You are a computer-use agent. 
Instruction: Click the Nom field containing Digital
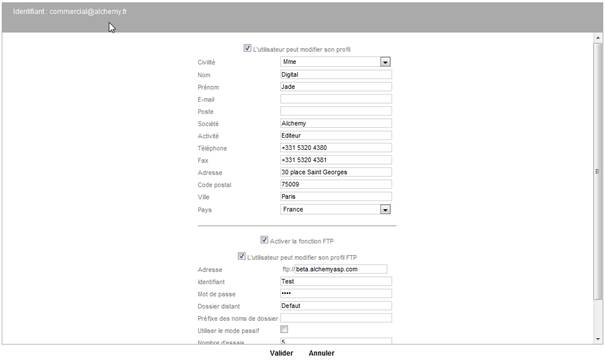click(x=336, y=74)
